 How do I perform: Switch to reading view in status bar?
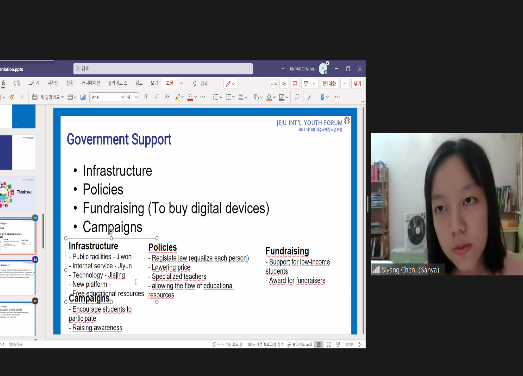[x=338, y=344]
